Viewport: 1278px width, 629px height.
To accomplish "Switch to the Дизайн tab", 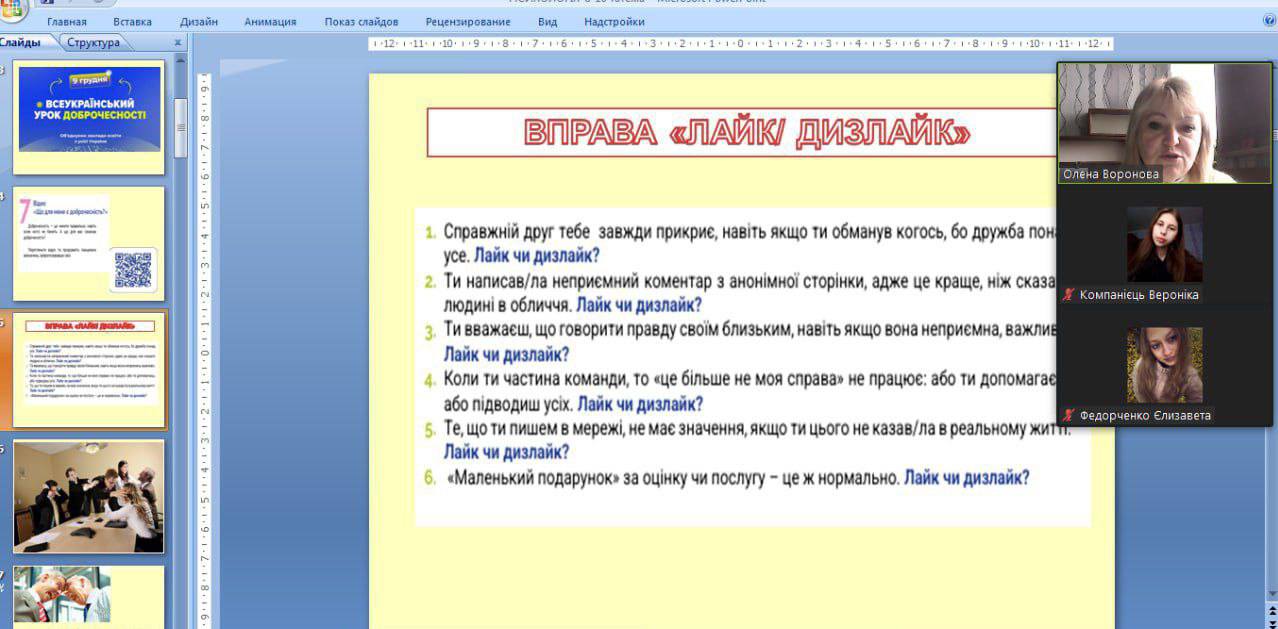I will 199,21.
